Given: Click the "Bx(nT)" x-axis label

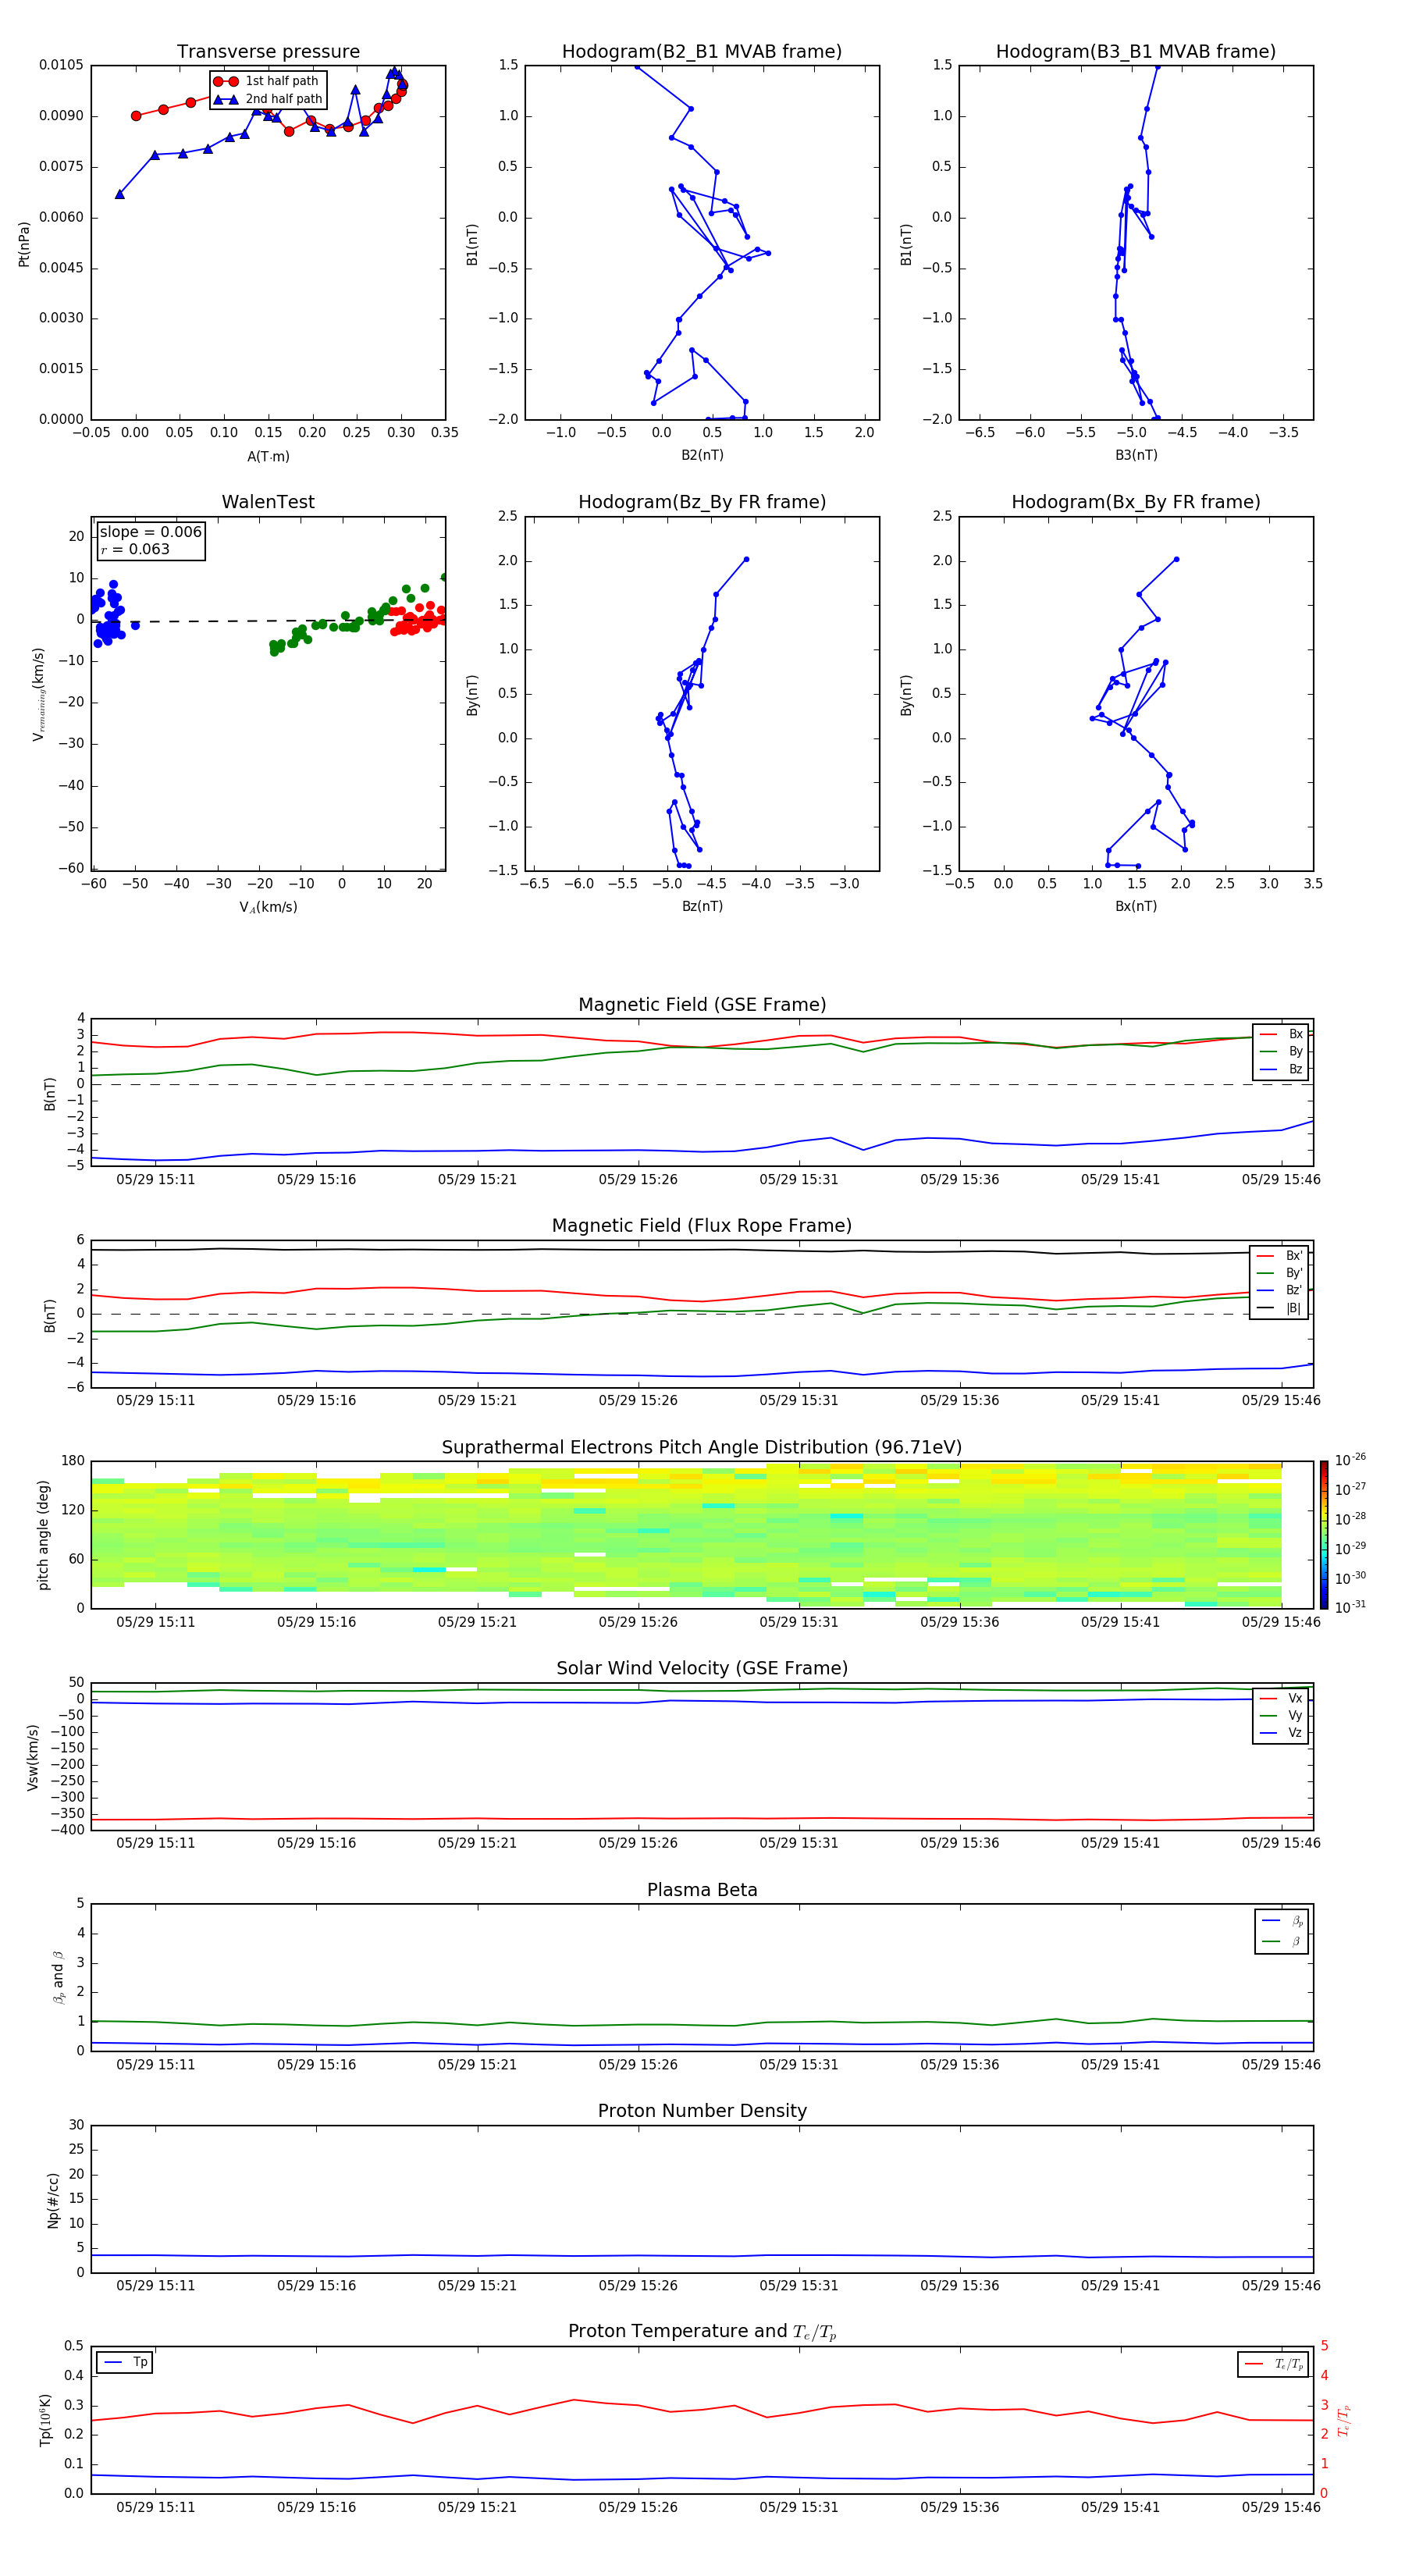Looking at the screenshot, I should (1136, 906).
